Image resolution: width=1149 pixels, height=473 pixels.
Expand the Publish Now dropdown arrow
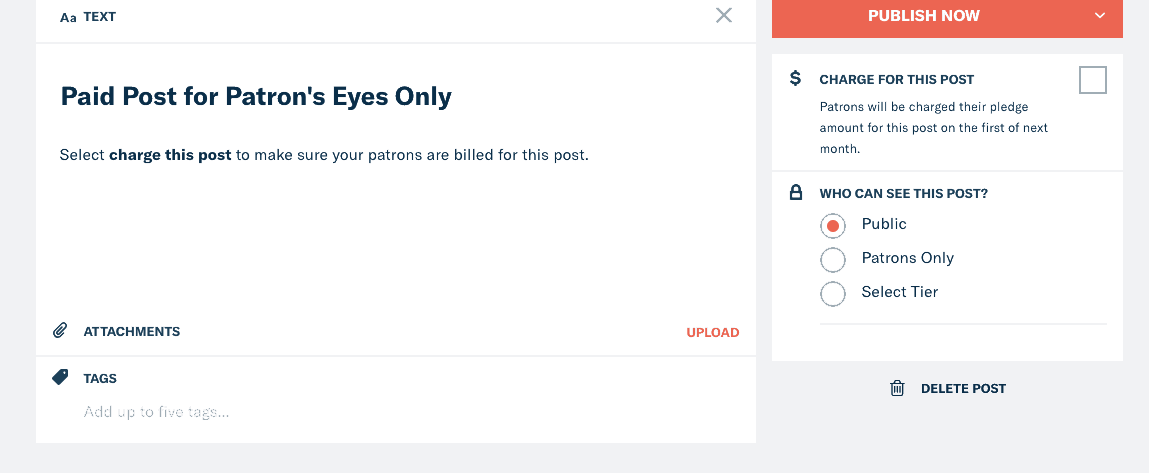[x=1100, y=15]
